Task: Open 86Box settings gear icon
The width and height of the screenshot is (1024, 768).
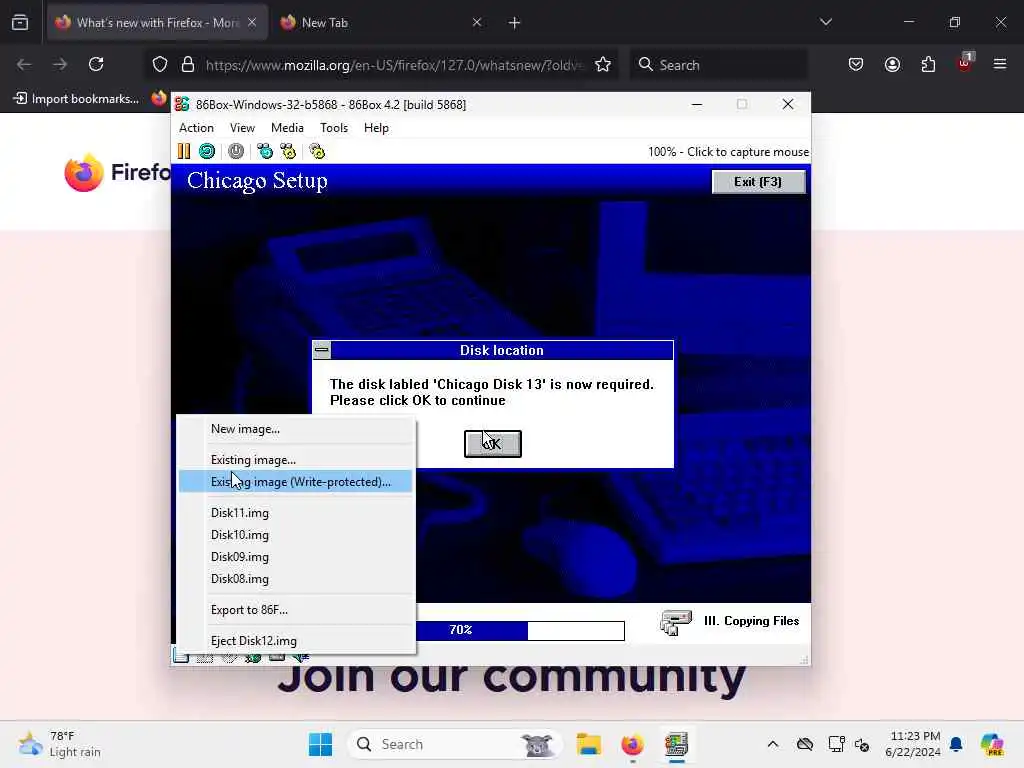Action: (317, 152)
